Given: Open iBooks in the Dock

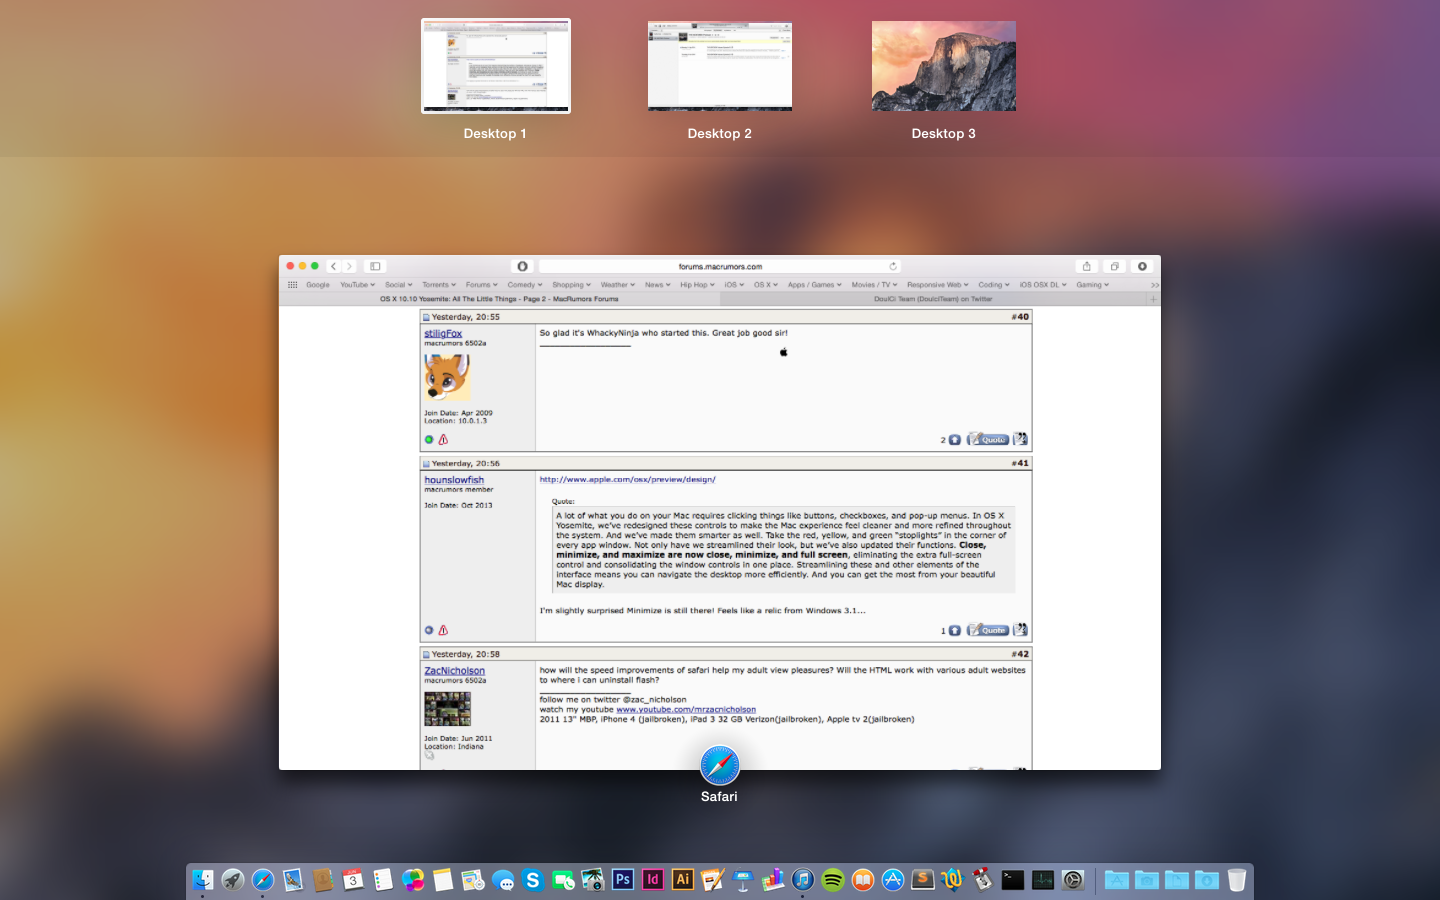Looking at the screenshot, I should [863, 880].
